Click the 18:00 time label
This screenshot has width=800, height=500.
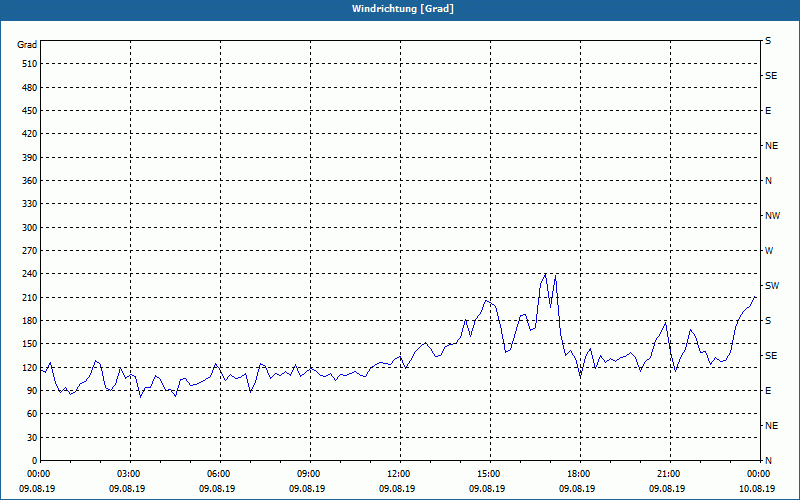pyautogui.click(x=579, y=474)
